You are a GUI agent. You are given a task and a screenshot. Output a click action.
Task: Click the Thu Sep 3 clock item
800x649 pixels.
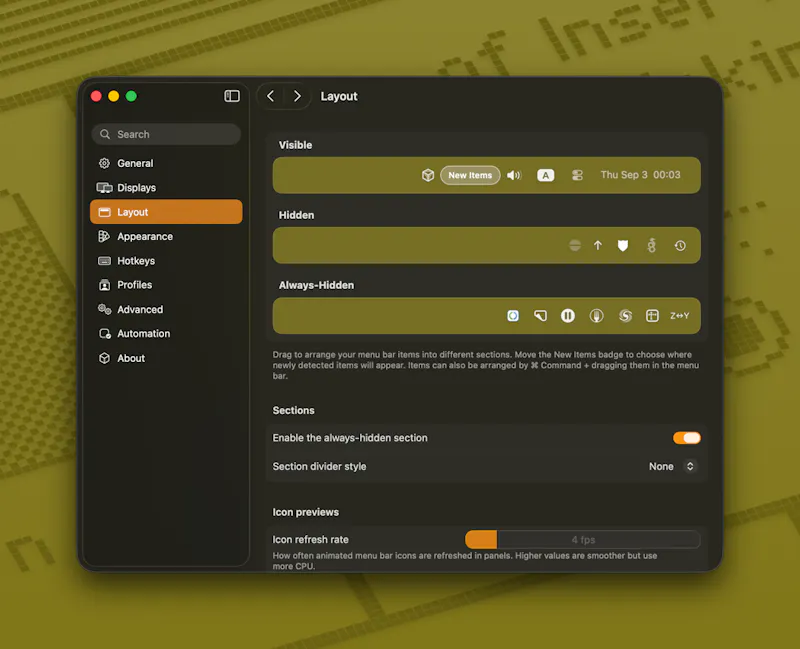pyautogui.click(x=640, y=175)
